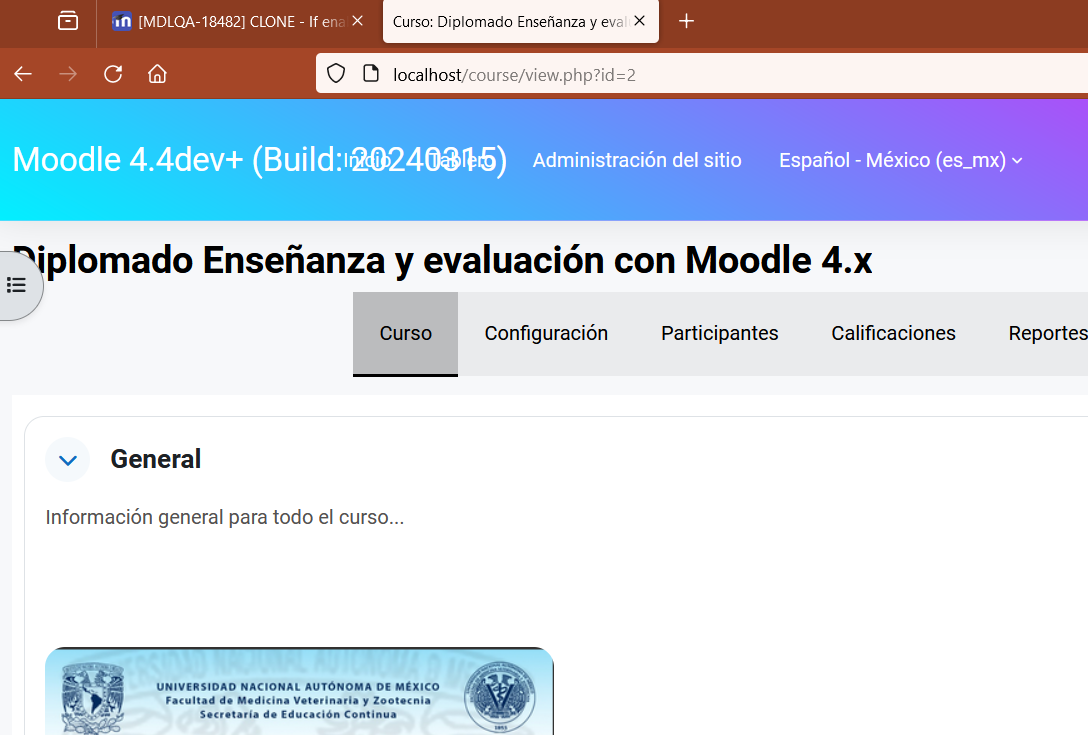The width and height of the screenshot is (1088, 735).
Task: Close the Curso Diplomado Enseñanza tab
Action: (x=640, y=22)
